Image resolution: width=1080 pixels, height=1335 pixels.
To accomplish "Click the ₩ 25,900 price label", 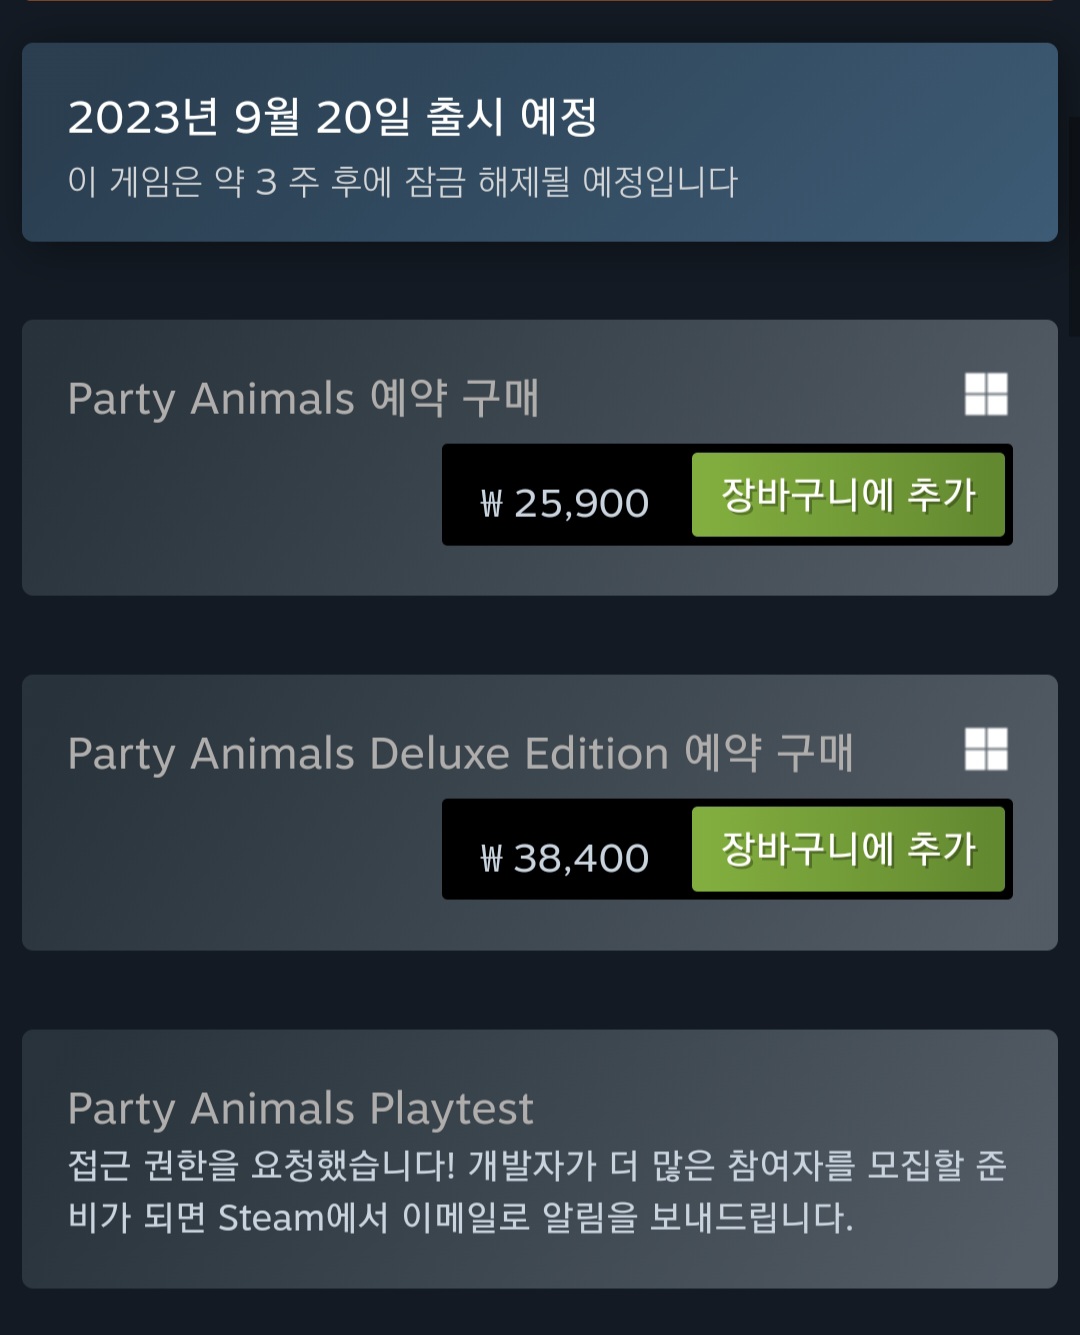I will [566, 503].
